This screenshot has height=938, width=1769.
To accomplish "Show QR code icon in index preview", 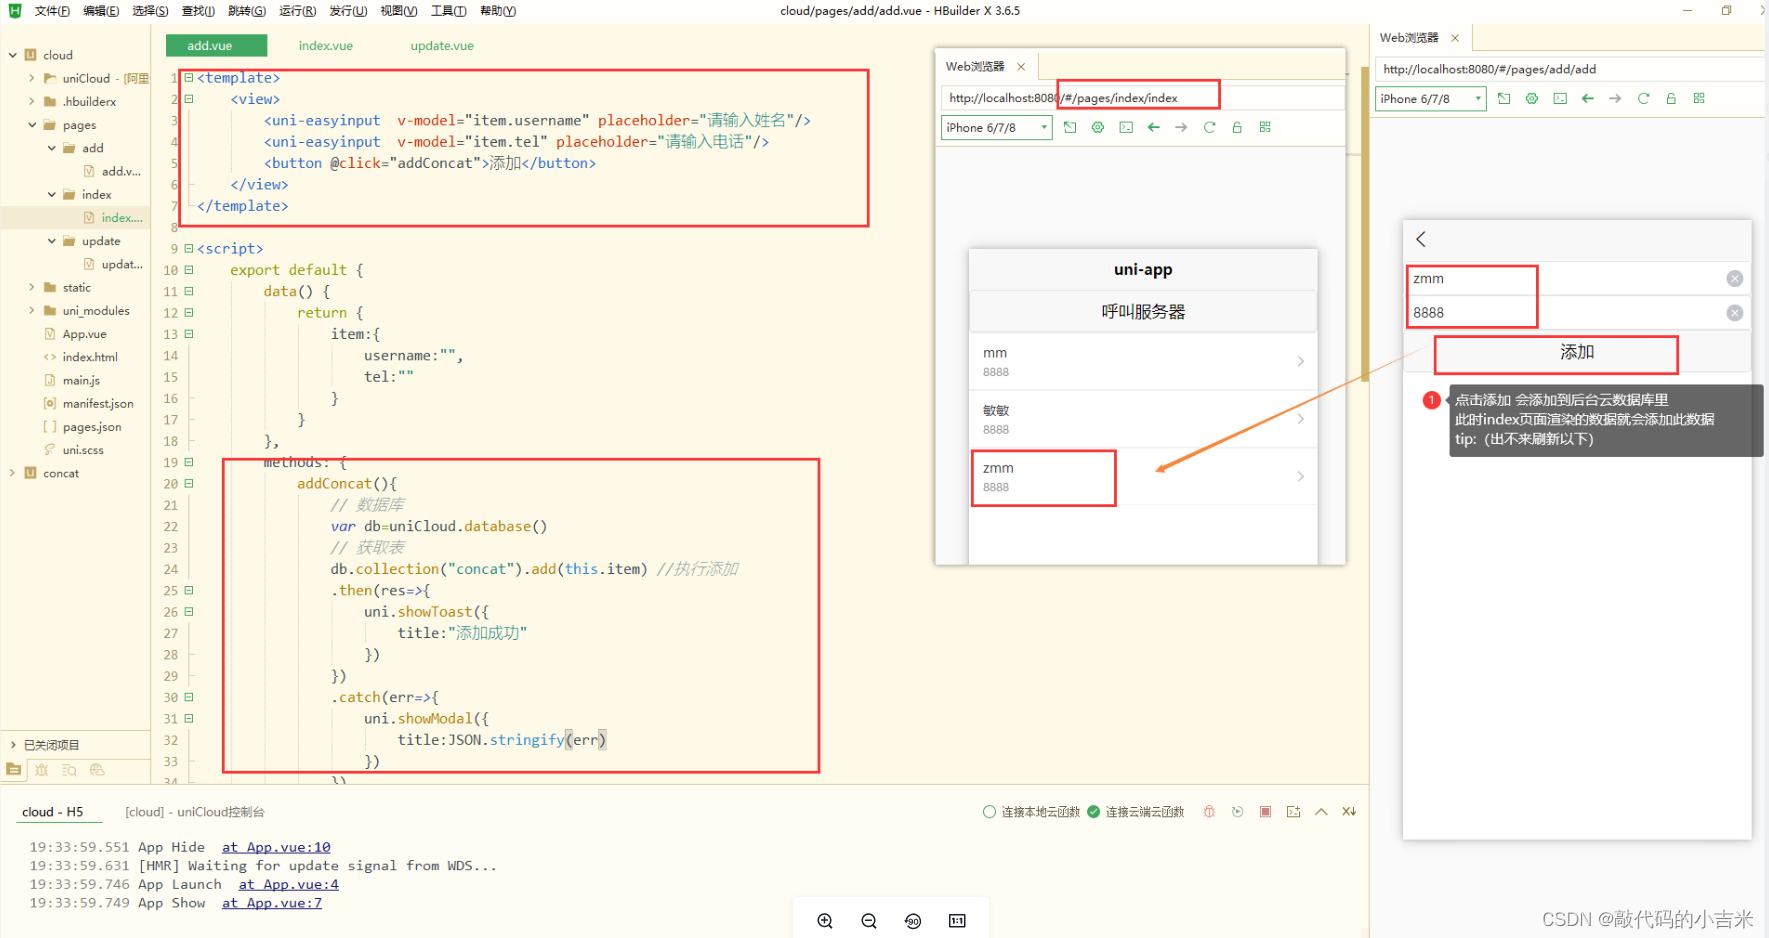I will [1265, 127].
